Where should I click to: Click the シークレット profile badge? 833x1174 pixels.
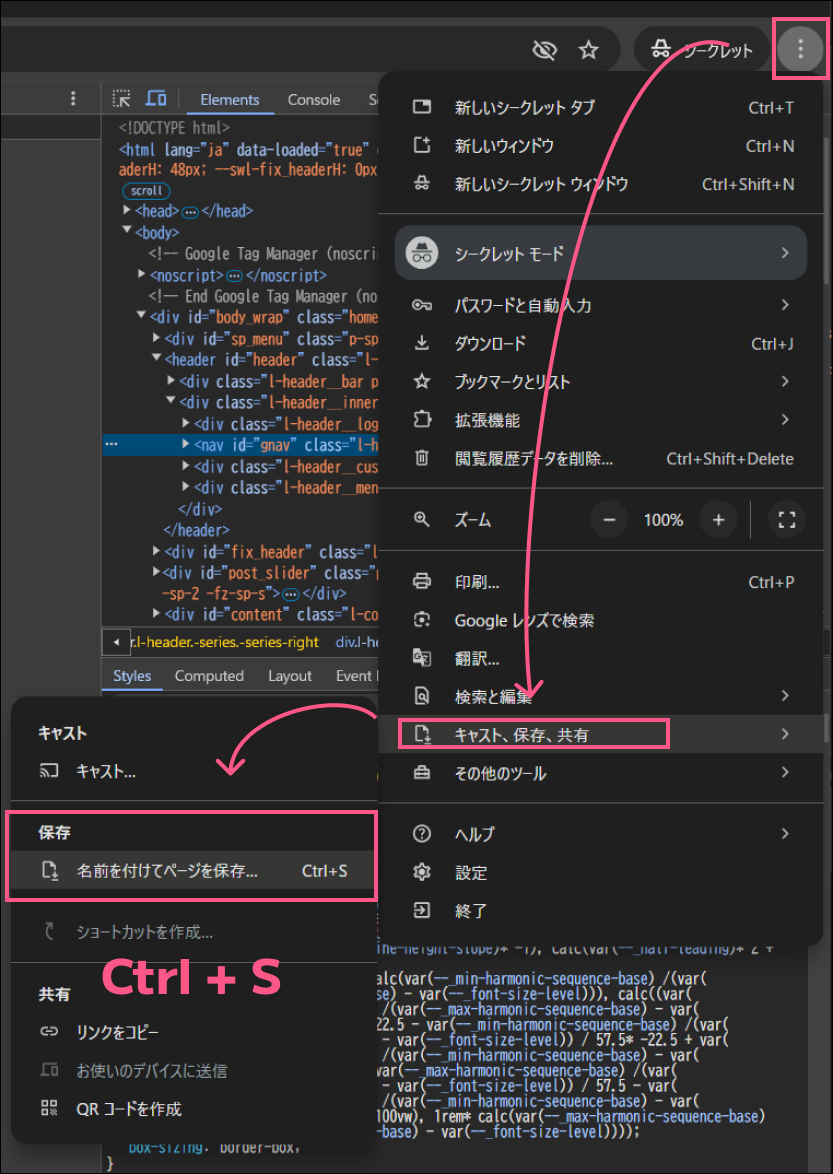[701, 47]
